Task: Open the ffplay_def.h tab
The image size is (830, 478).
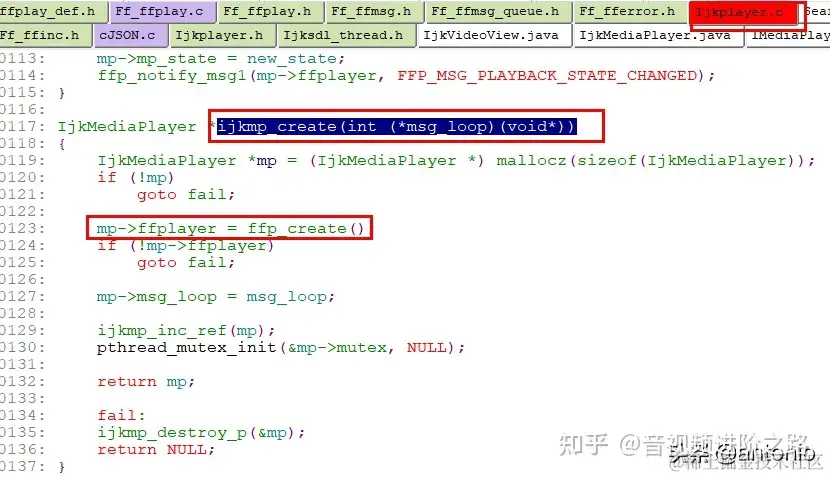Action: tap(50, 12)
